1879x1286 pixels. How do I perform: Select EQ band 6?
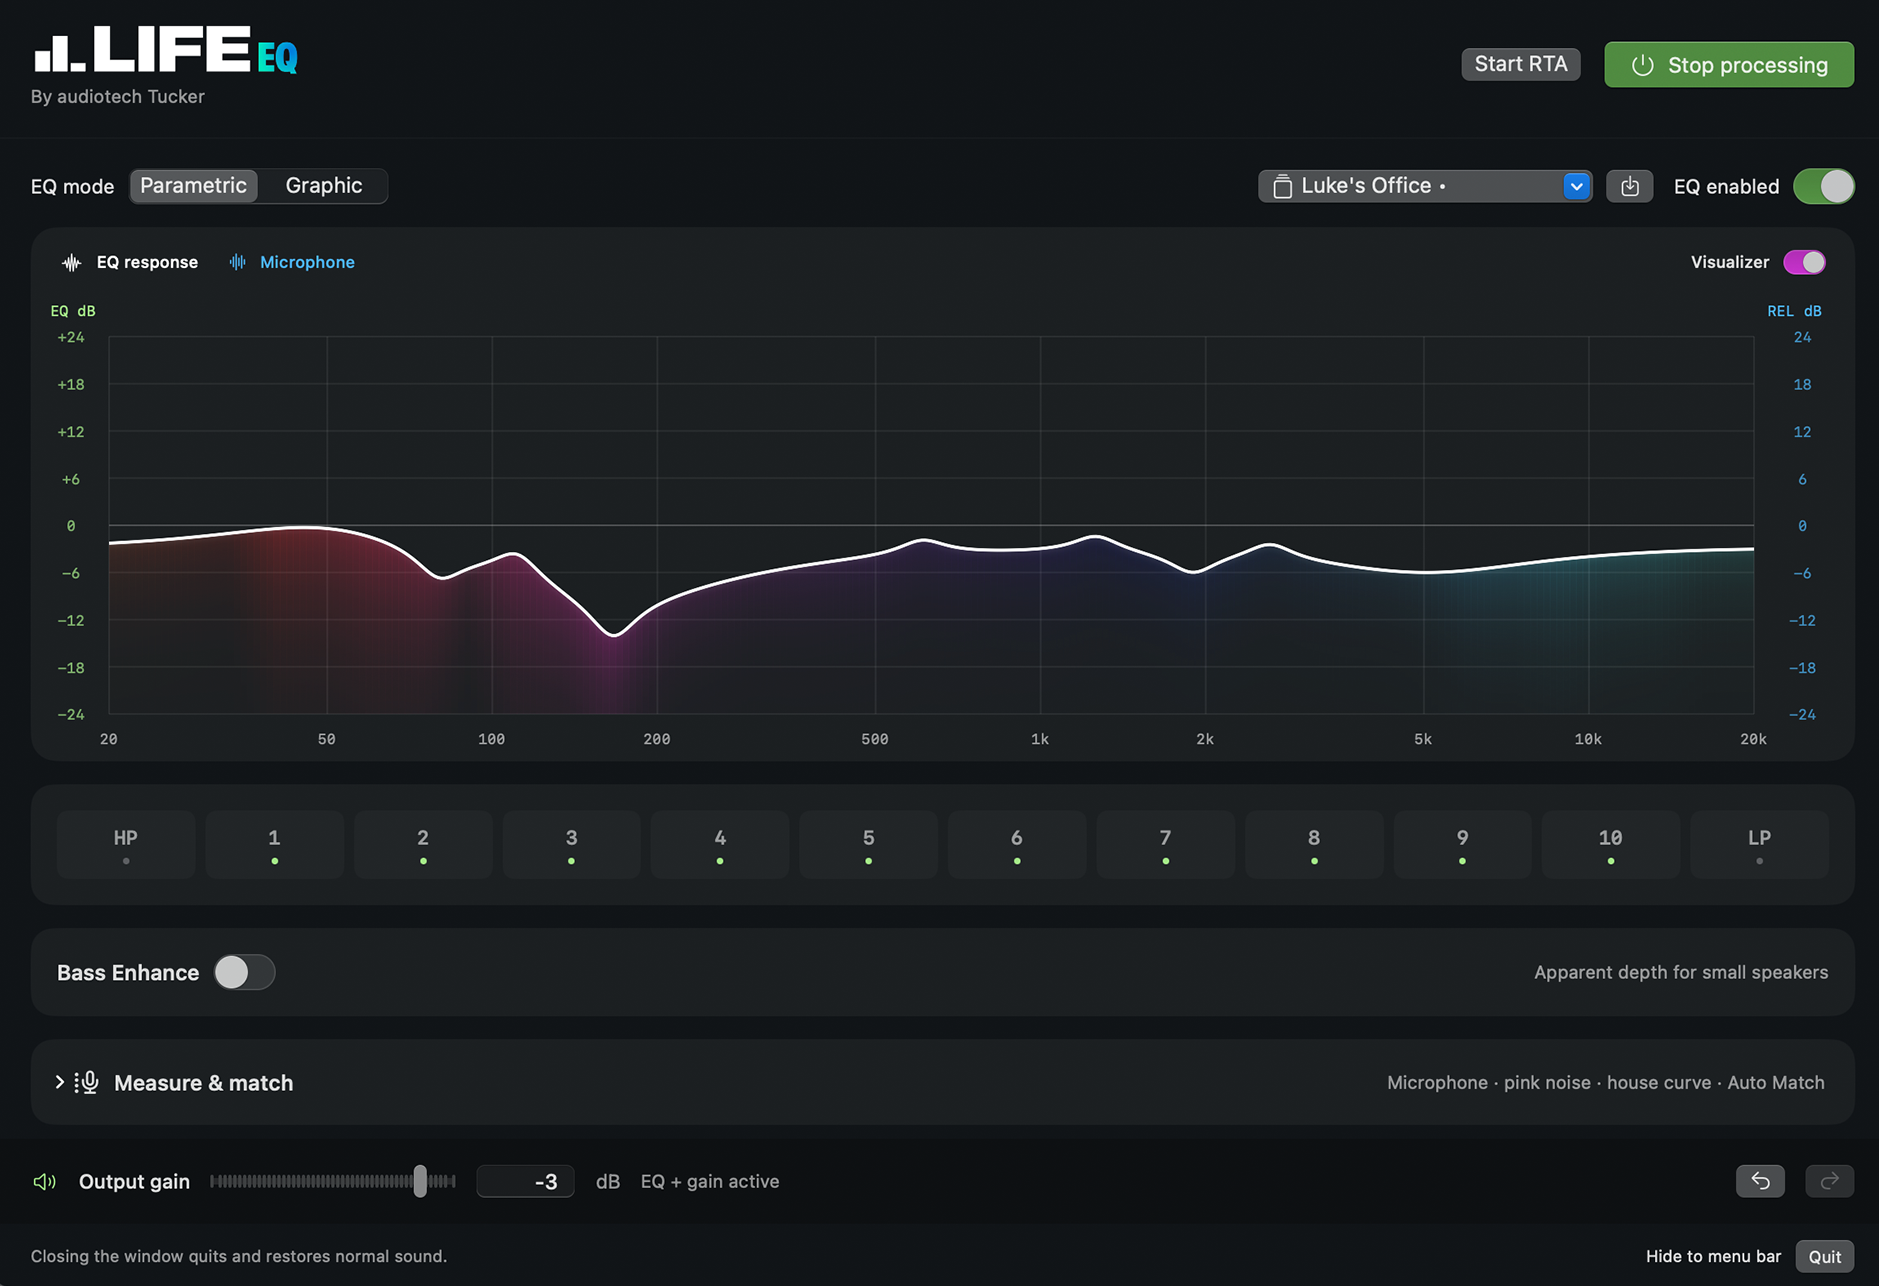[x=1017, y=845]
